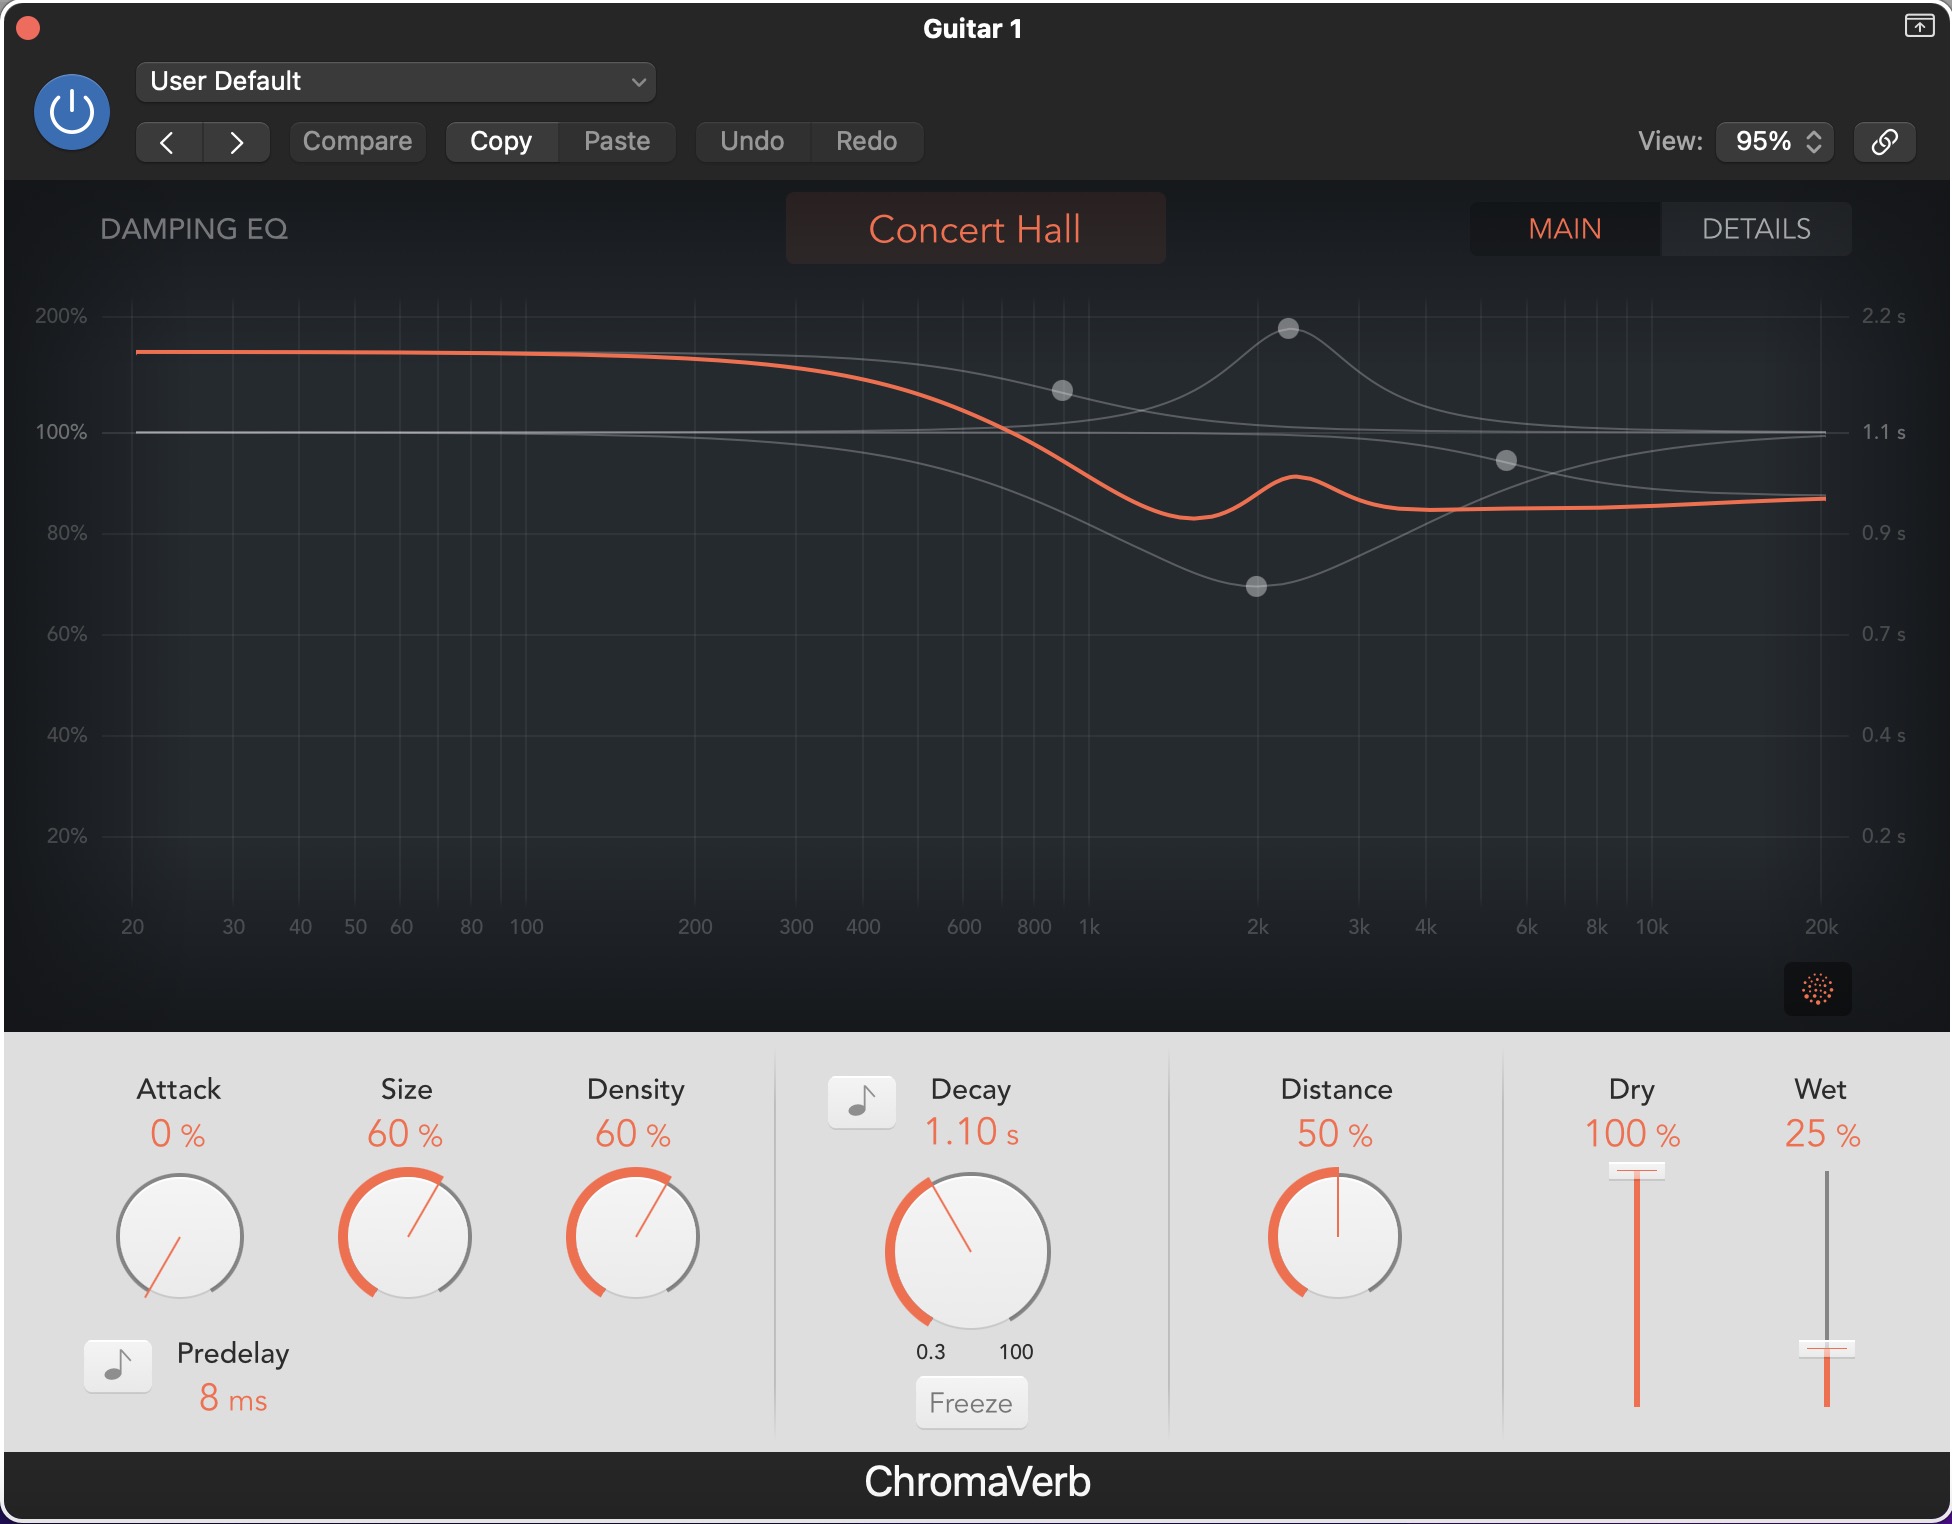Click the Density 60 % value
The width and height of the screenshot is (1952, 1524).
[x=633, y=1134]
